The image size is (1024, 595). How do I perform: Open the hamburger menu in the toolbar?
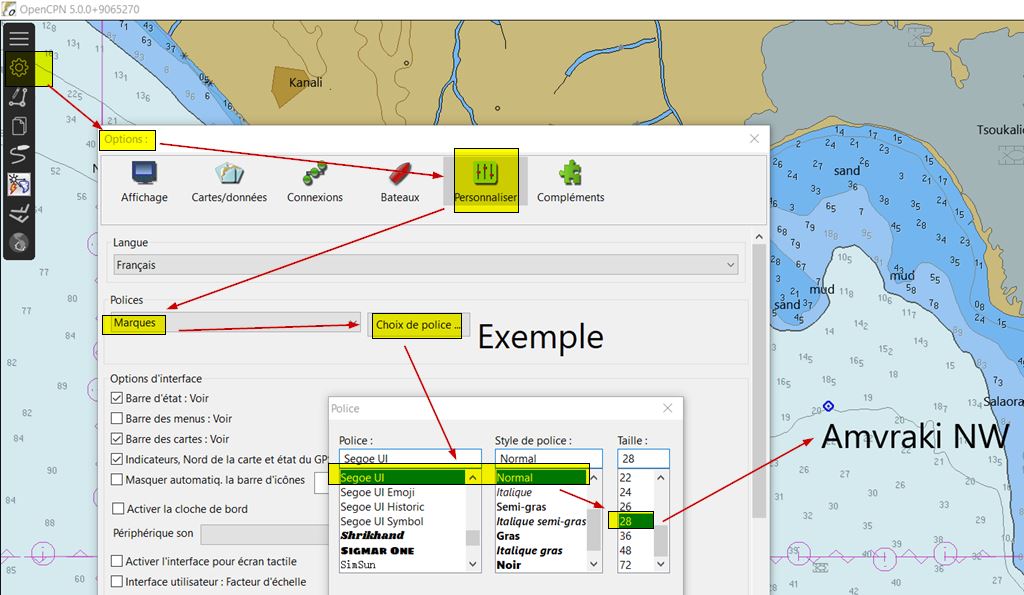[x=19, y=39]
